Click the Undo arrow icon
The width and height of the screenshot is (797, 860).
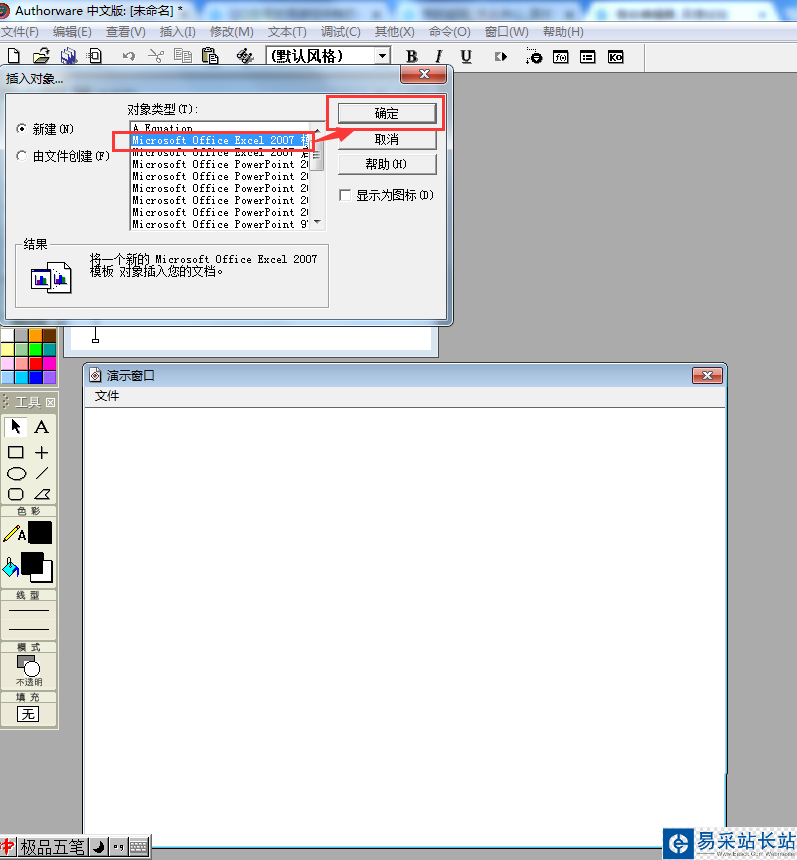128,56
